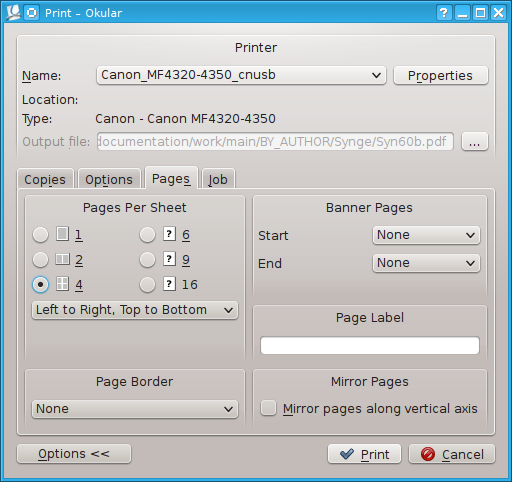Enable mirror pages along vertical axis
Screen dimensions: 512x482
pyautogui.click(x=268, y=408)
